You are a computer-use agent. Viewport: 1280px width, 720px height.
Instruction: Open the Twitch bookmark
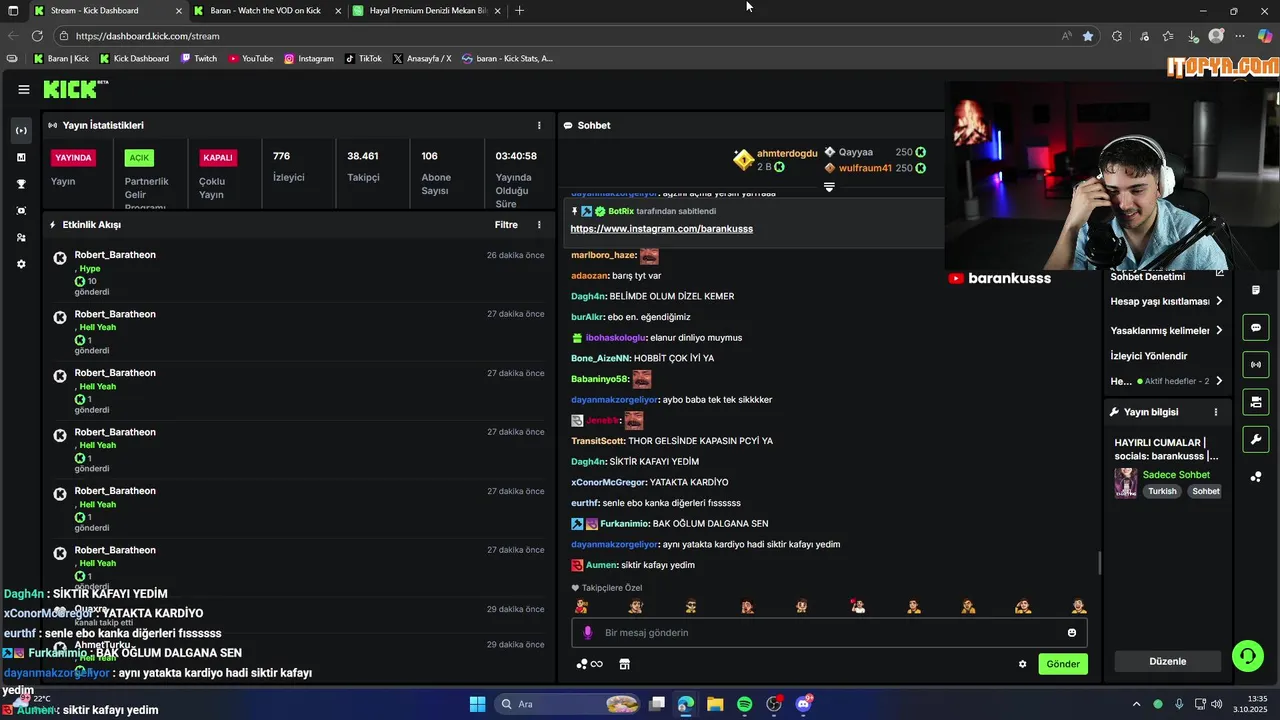(198, 58)
